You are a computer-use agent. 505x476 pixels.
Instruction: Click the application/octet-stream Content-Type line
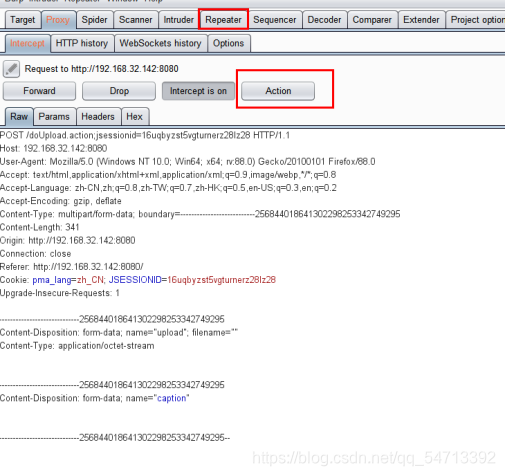77,346
